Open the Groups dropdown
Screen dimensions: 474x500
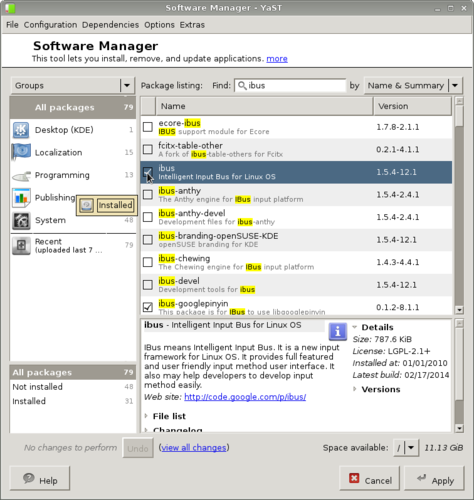pos(73,85)
